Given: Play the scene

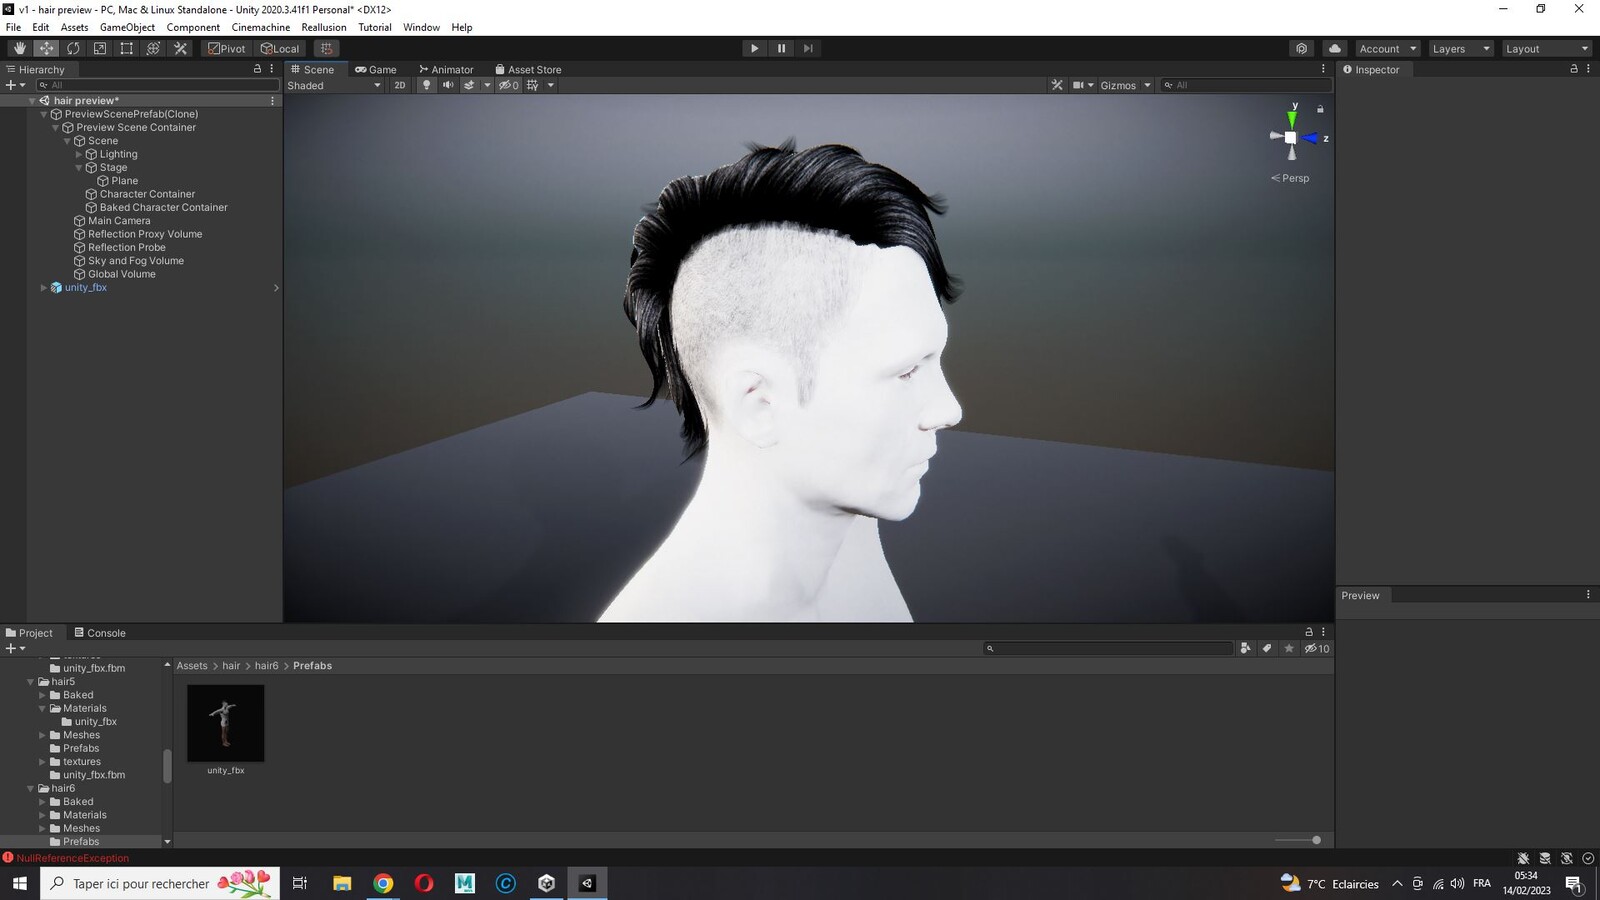Looking at the screenshot, I should click(754, 48).
